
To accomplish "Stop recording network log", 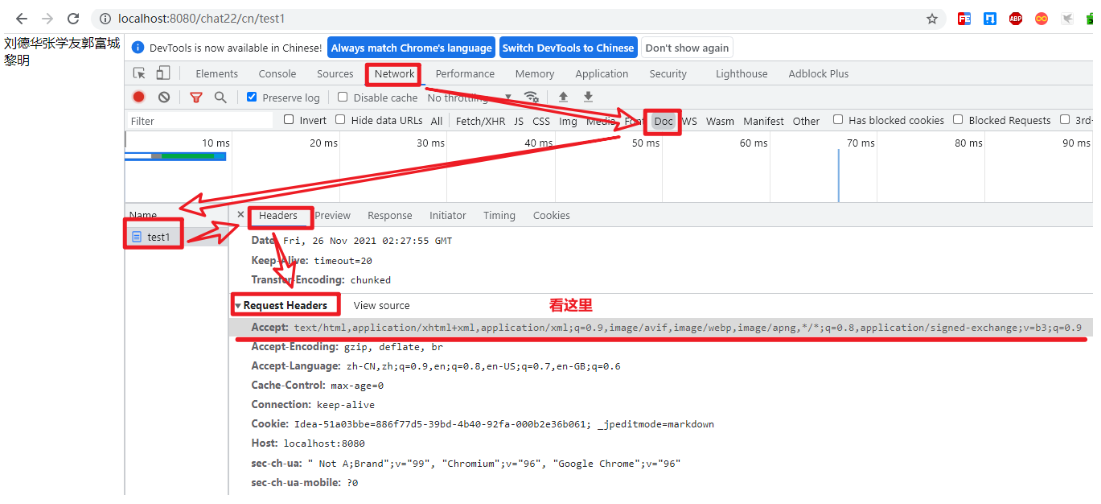I will 139,97.
